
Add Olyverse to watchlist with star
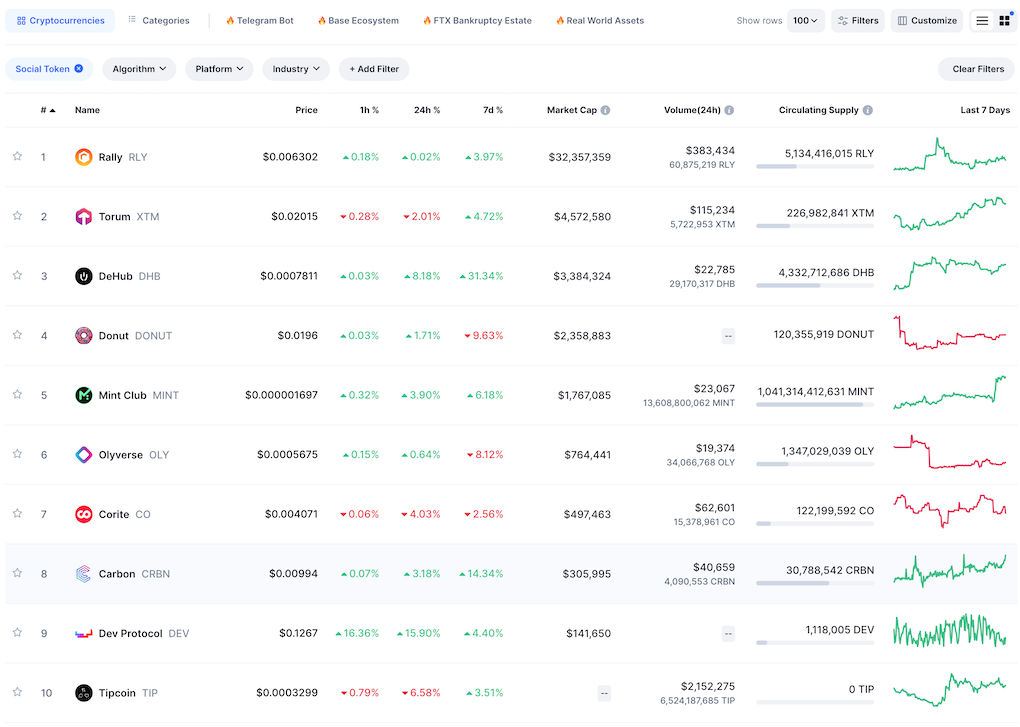point(18,454)
